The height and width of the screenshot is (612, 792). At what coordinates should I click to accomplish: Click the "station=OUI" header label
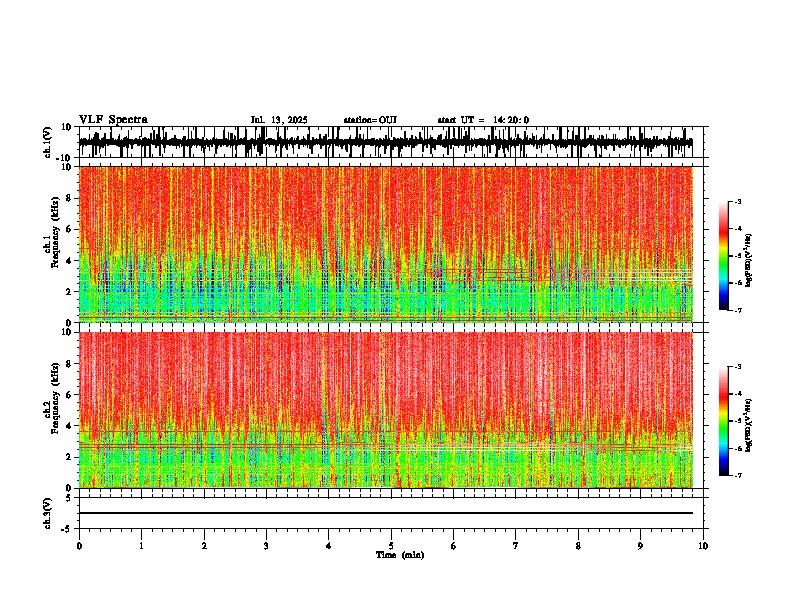click(370, 120)
